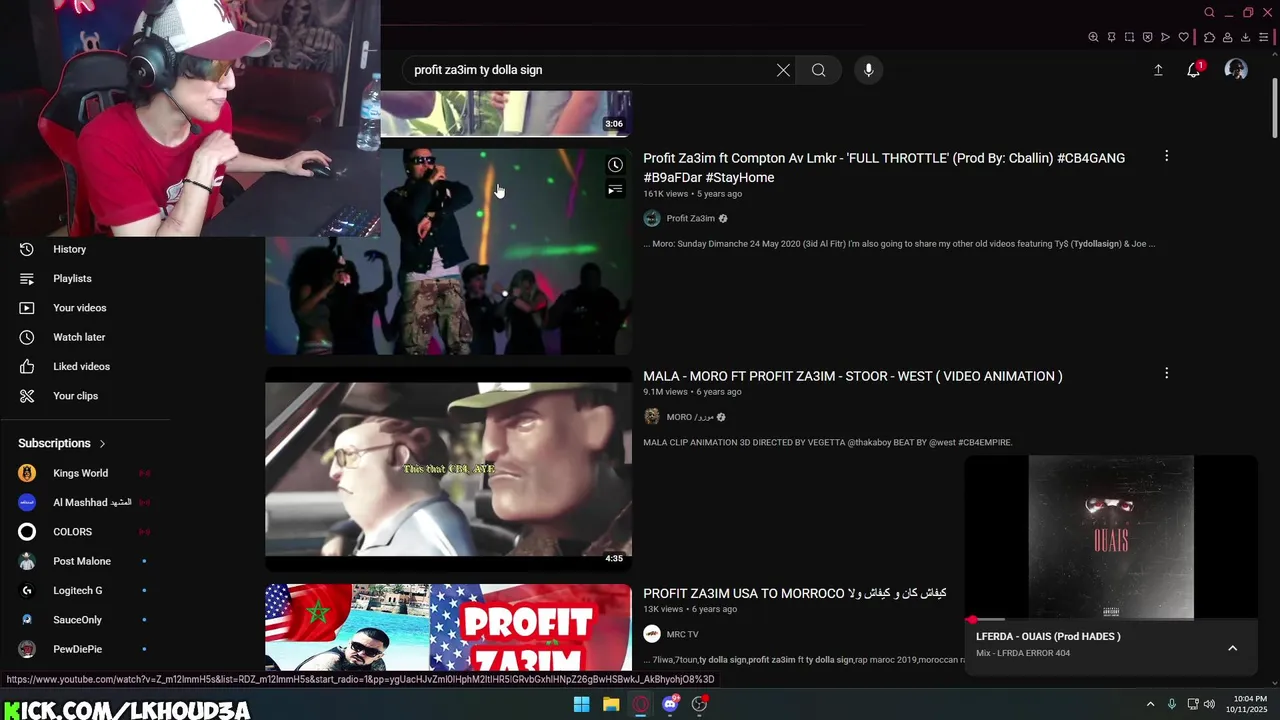Open the MORO channel link
This screenshot has height=720, width=1280.
[690, 417]
